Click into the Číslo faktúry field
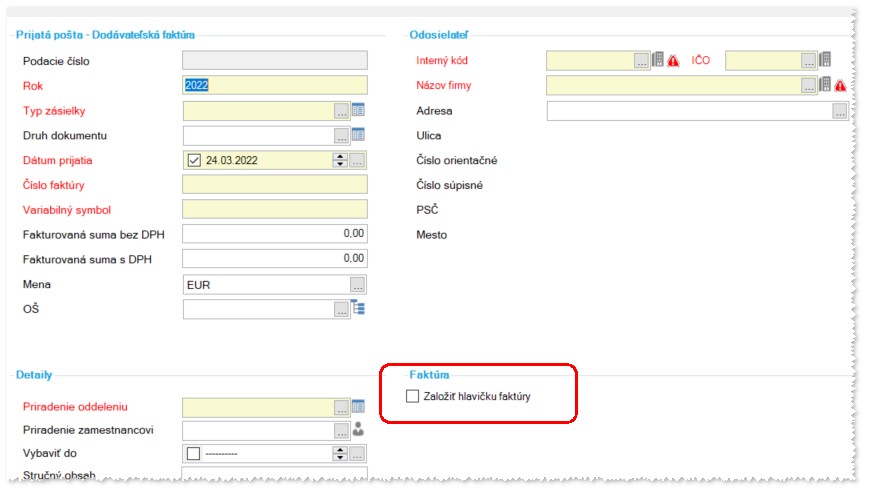Image resolution: width=869 pixels, height=494 pixels. [275, 185]
